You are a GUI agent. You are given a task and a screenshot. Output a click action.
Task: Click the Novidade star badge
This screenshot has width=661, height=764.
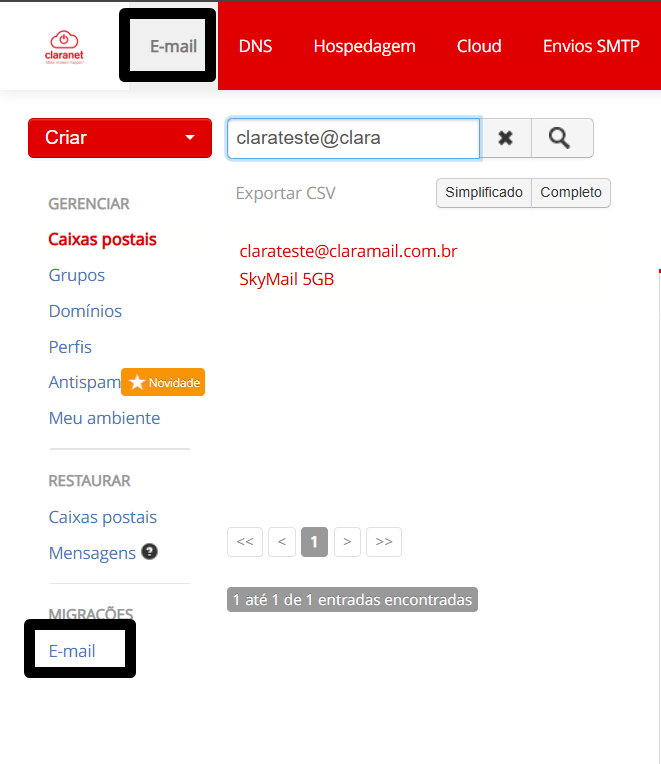(x=163, y=382)
